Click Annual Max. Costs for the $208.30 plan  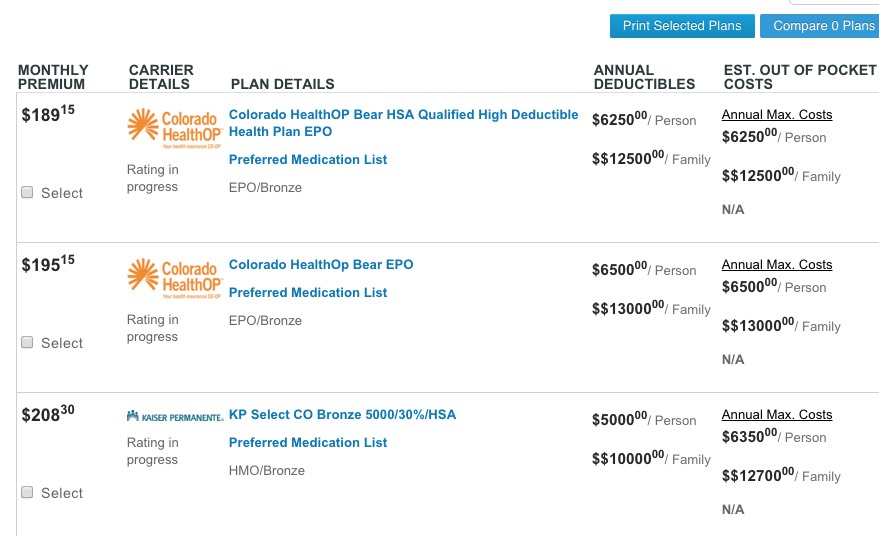(x=776, y=415)
